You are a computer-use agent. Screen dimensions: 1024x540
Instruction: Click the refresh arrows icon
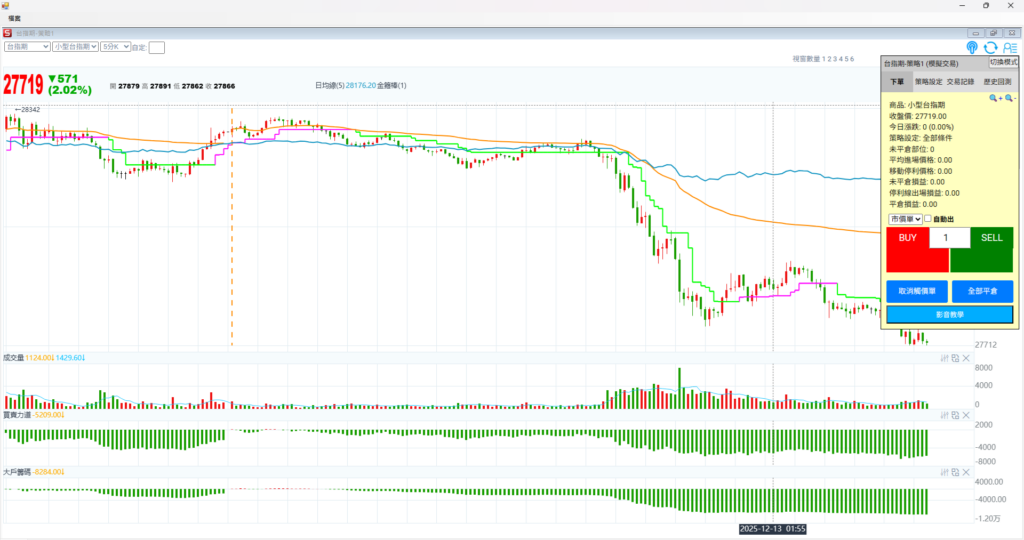click(990, 47)
